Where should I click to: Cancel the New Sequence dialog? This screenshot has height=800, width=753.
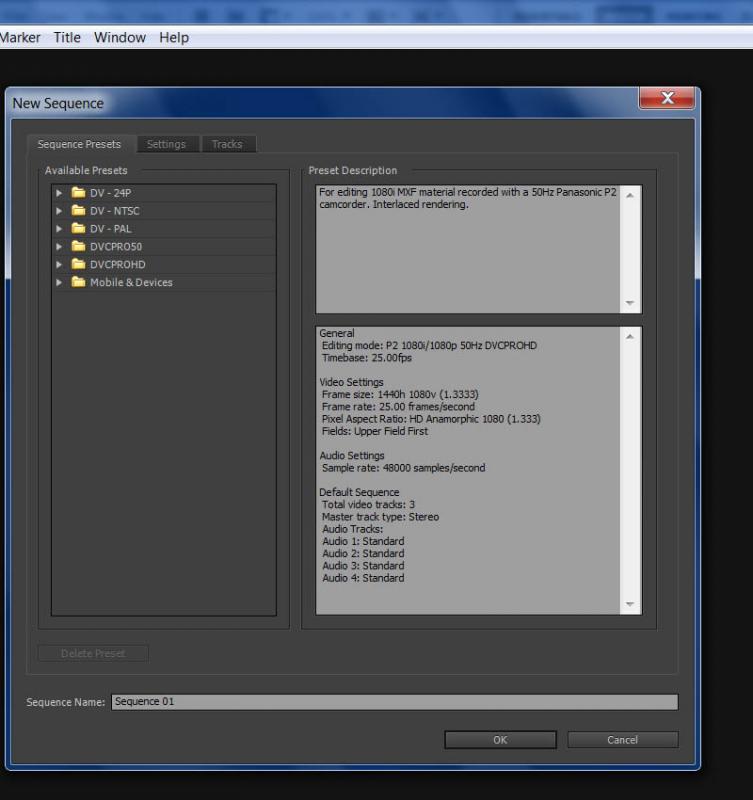tap(623, 740)
